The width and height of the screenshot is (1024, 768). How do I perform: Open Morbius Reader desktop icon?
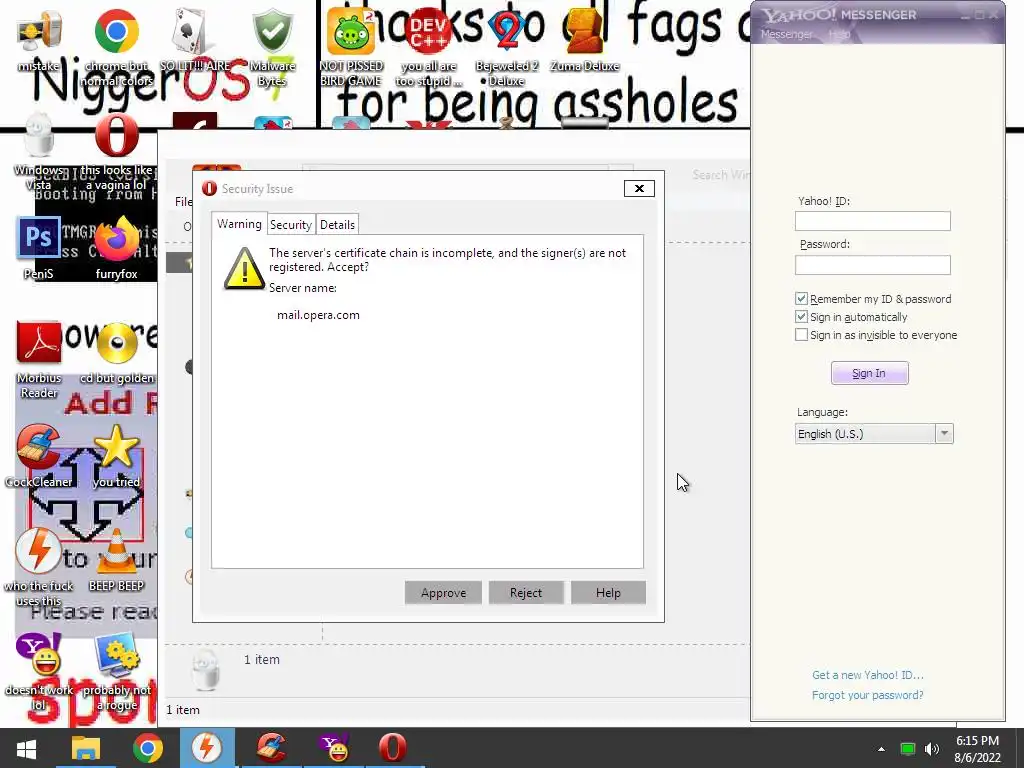[39, 359]
